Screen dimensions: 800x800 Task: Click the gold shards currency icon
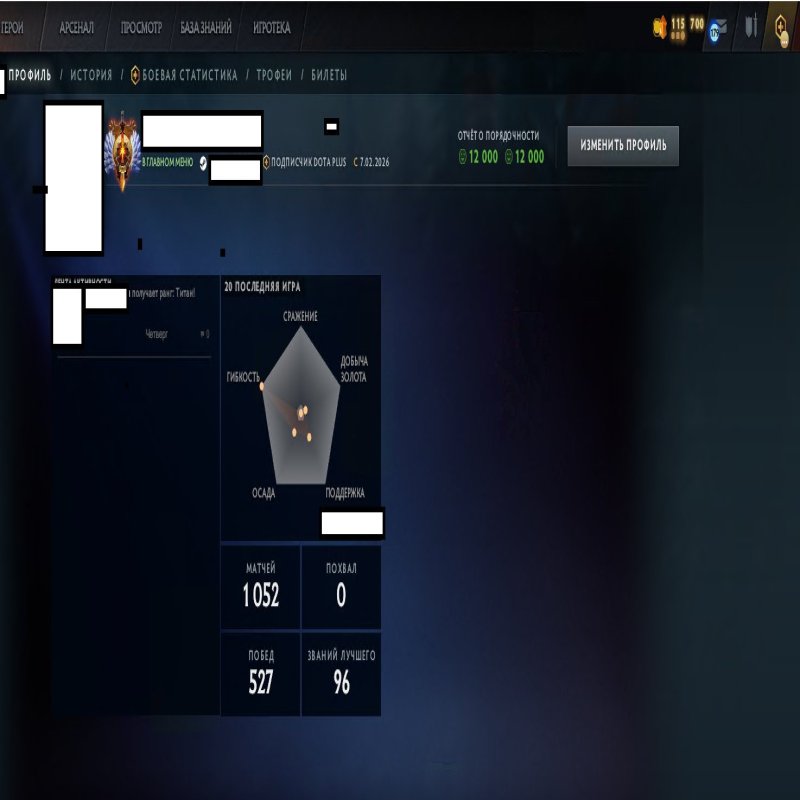(x=660, y=28)
